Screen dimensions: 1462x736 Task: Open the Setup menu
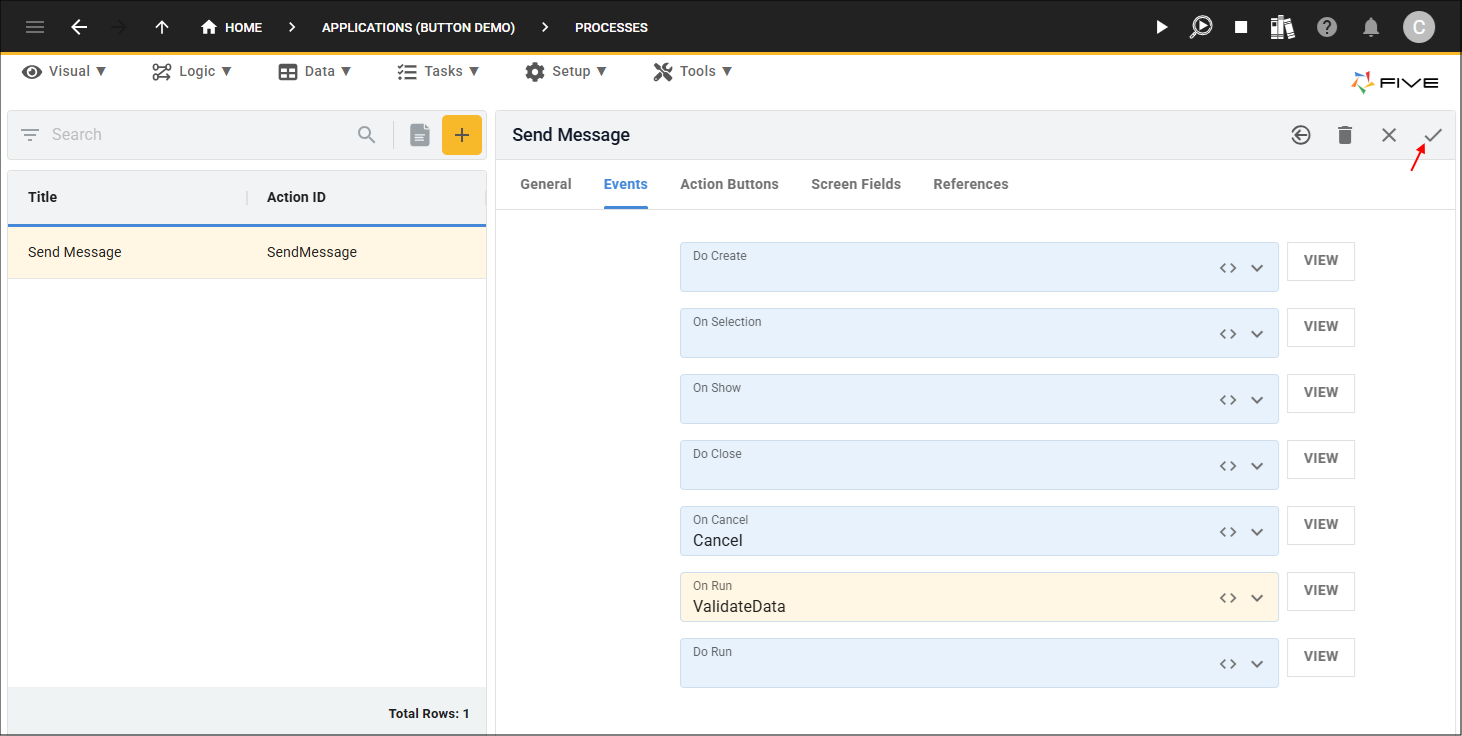coord(566,71)
